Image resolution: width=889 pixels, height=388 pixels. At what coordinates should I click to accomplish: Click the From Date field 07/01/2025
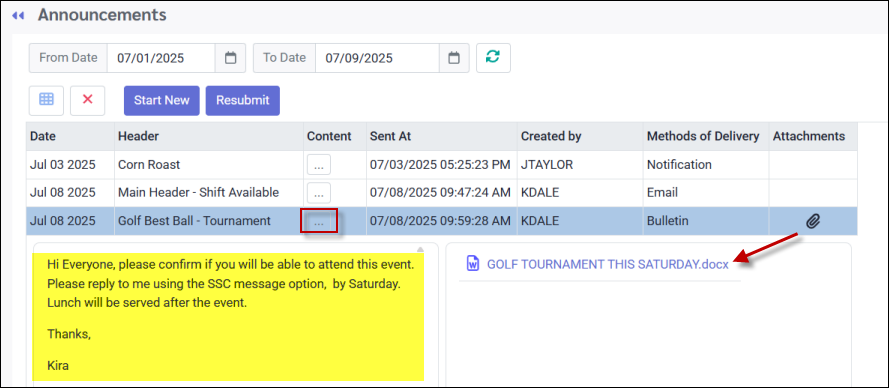[161, 58]
